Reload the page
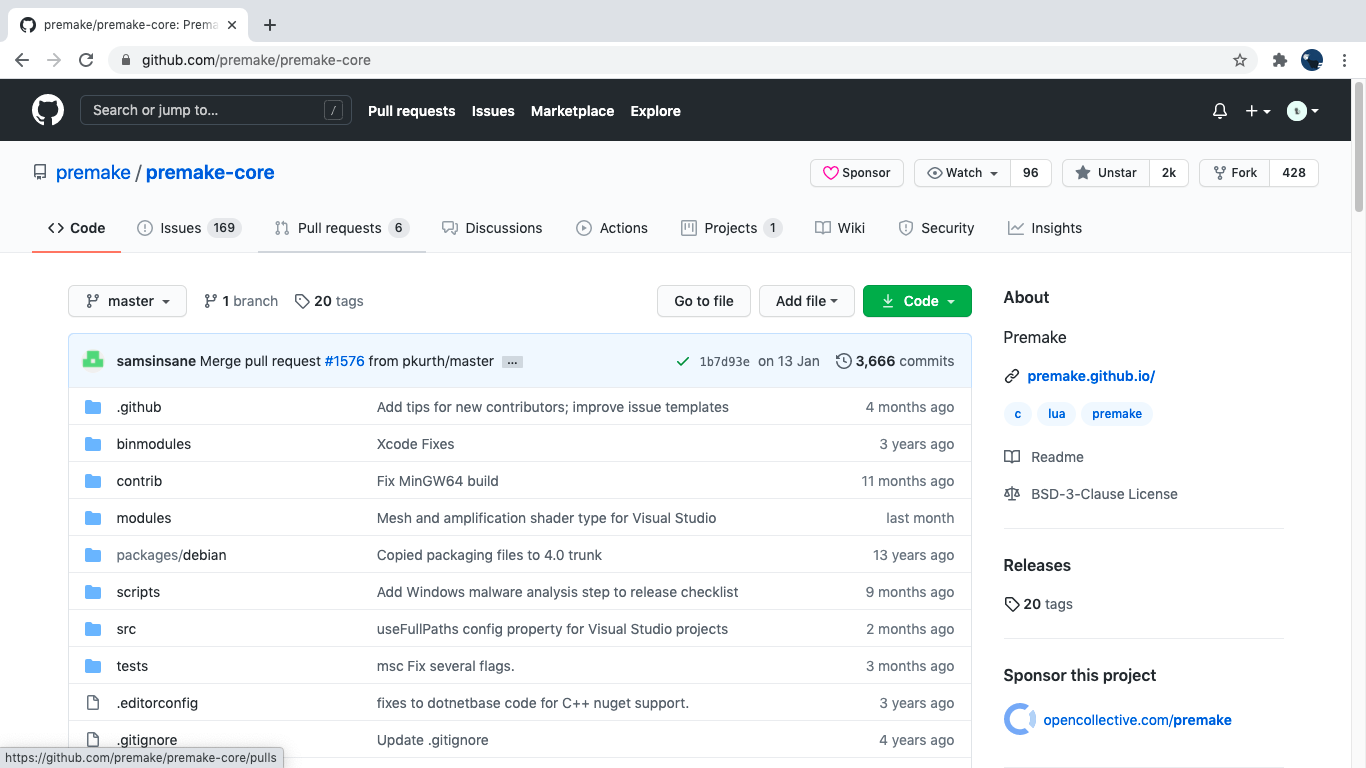Image resolution: width=1366 pixels, height=768 pixels. click(86, 60)
